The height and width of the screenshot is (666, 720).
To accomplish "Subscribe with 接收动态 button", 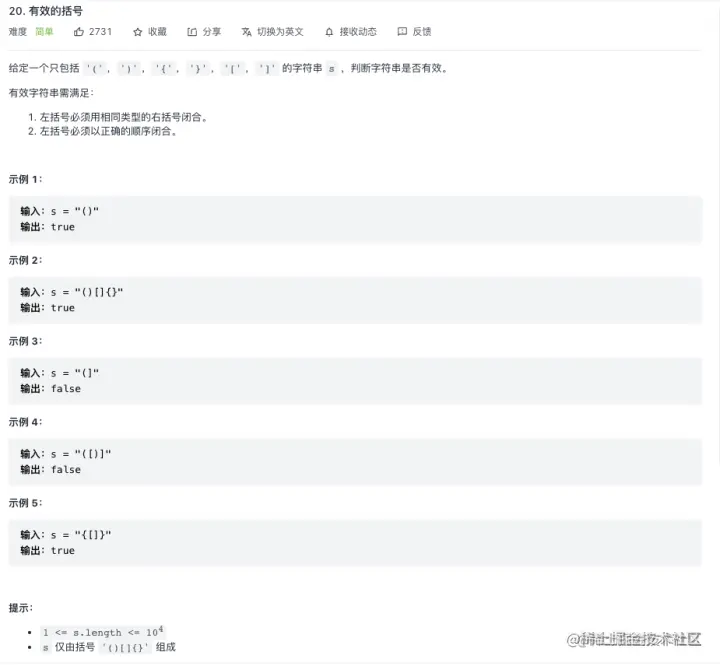I will (x=358, y=32).
